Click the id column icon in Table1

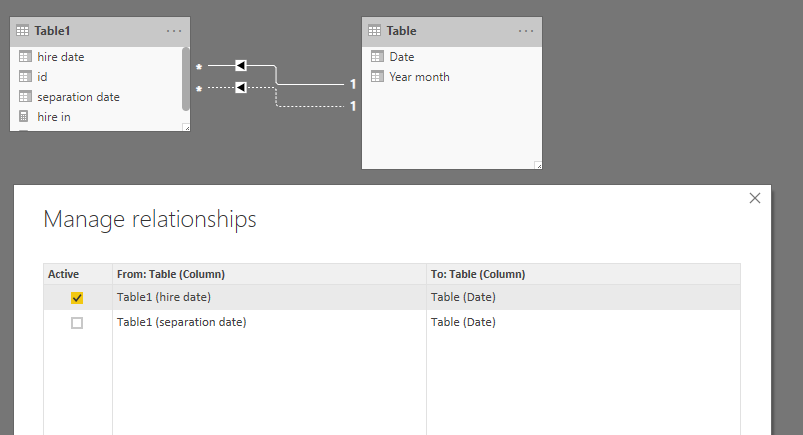coord(25,76)
